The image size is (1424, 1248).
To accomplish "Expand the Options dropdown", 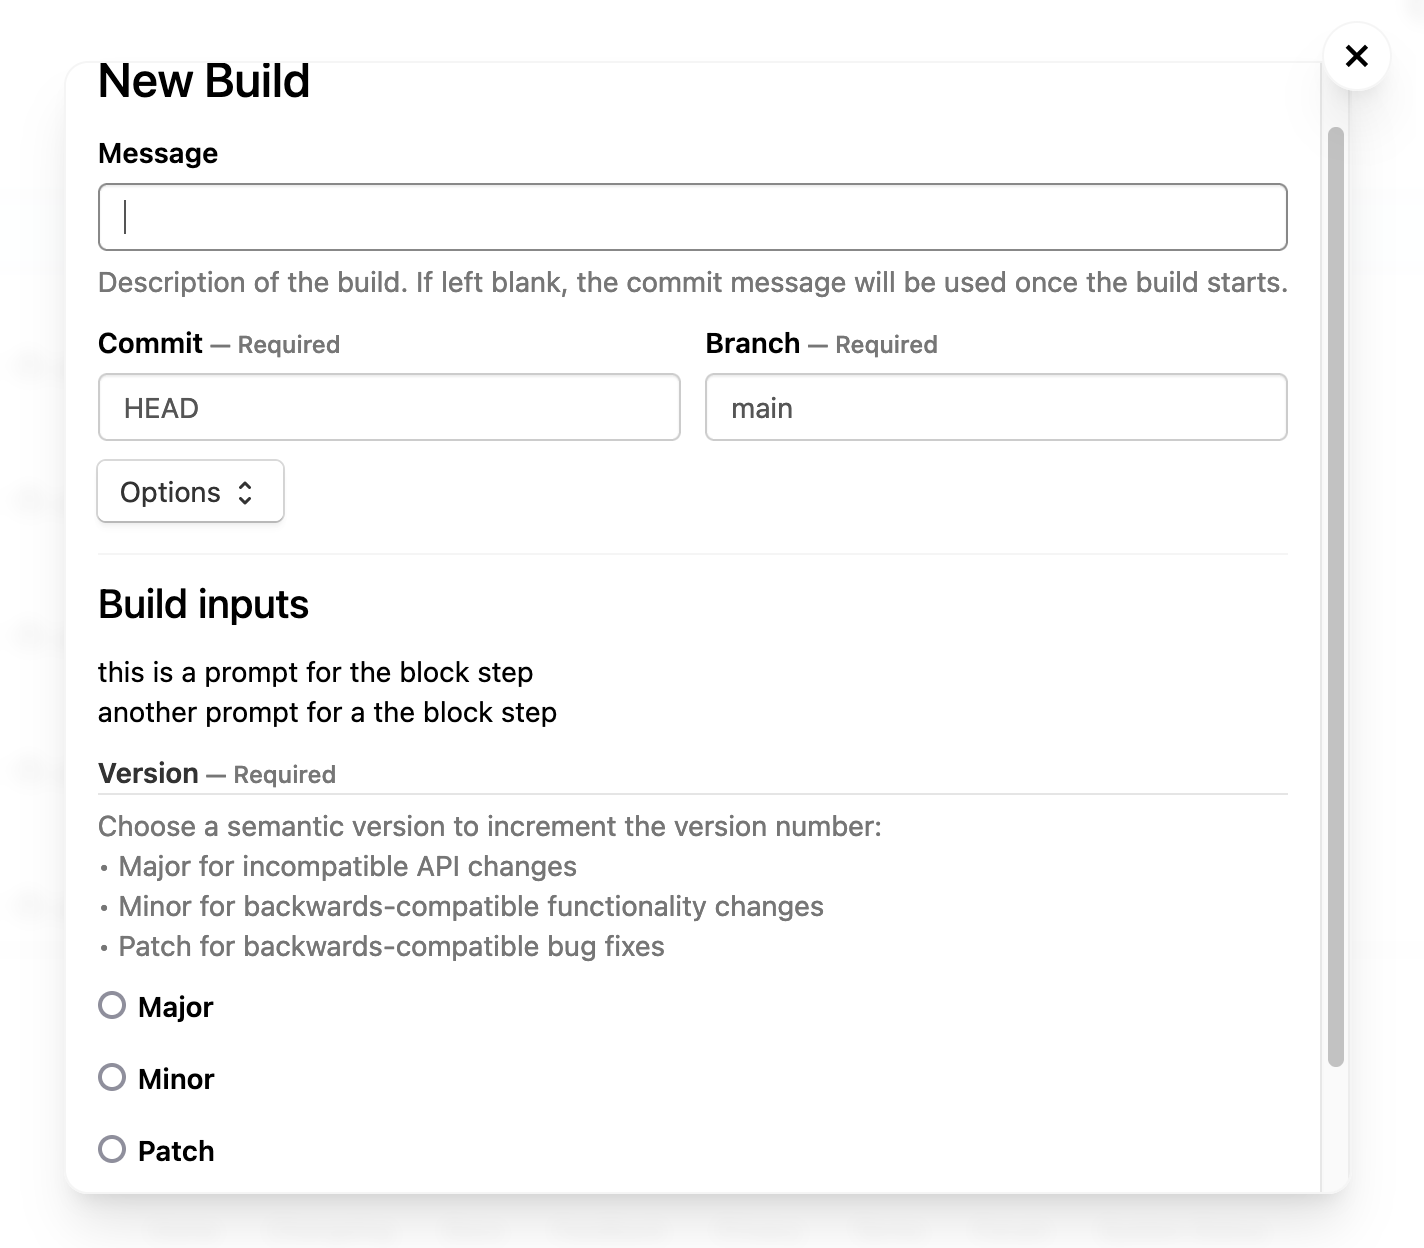I will [190, 491].
